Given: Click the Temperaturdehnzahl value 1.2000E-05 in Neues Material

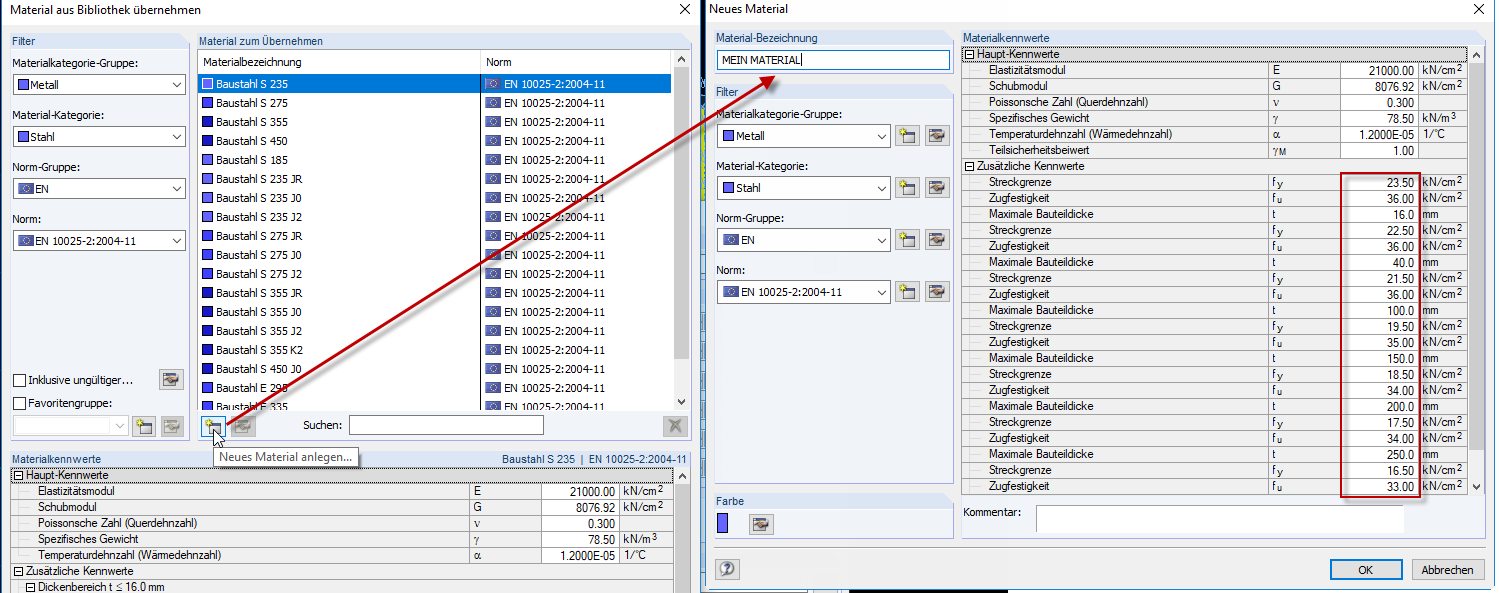Looking at the screenshot, I should 1380,134.
